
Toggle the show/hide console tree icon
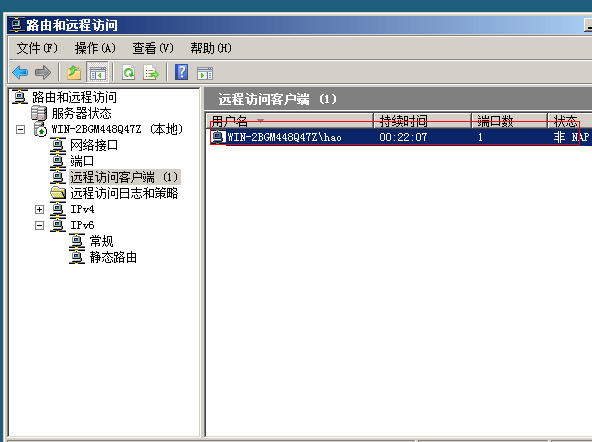click(x=97, y=72)
